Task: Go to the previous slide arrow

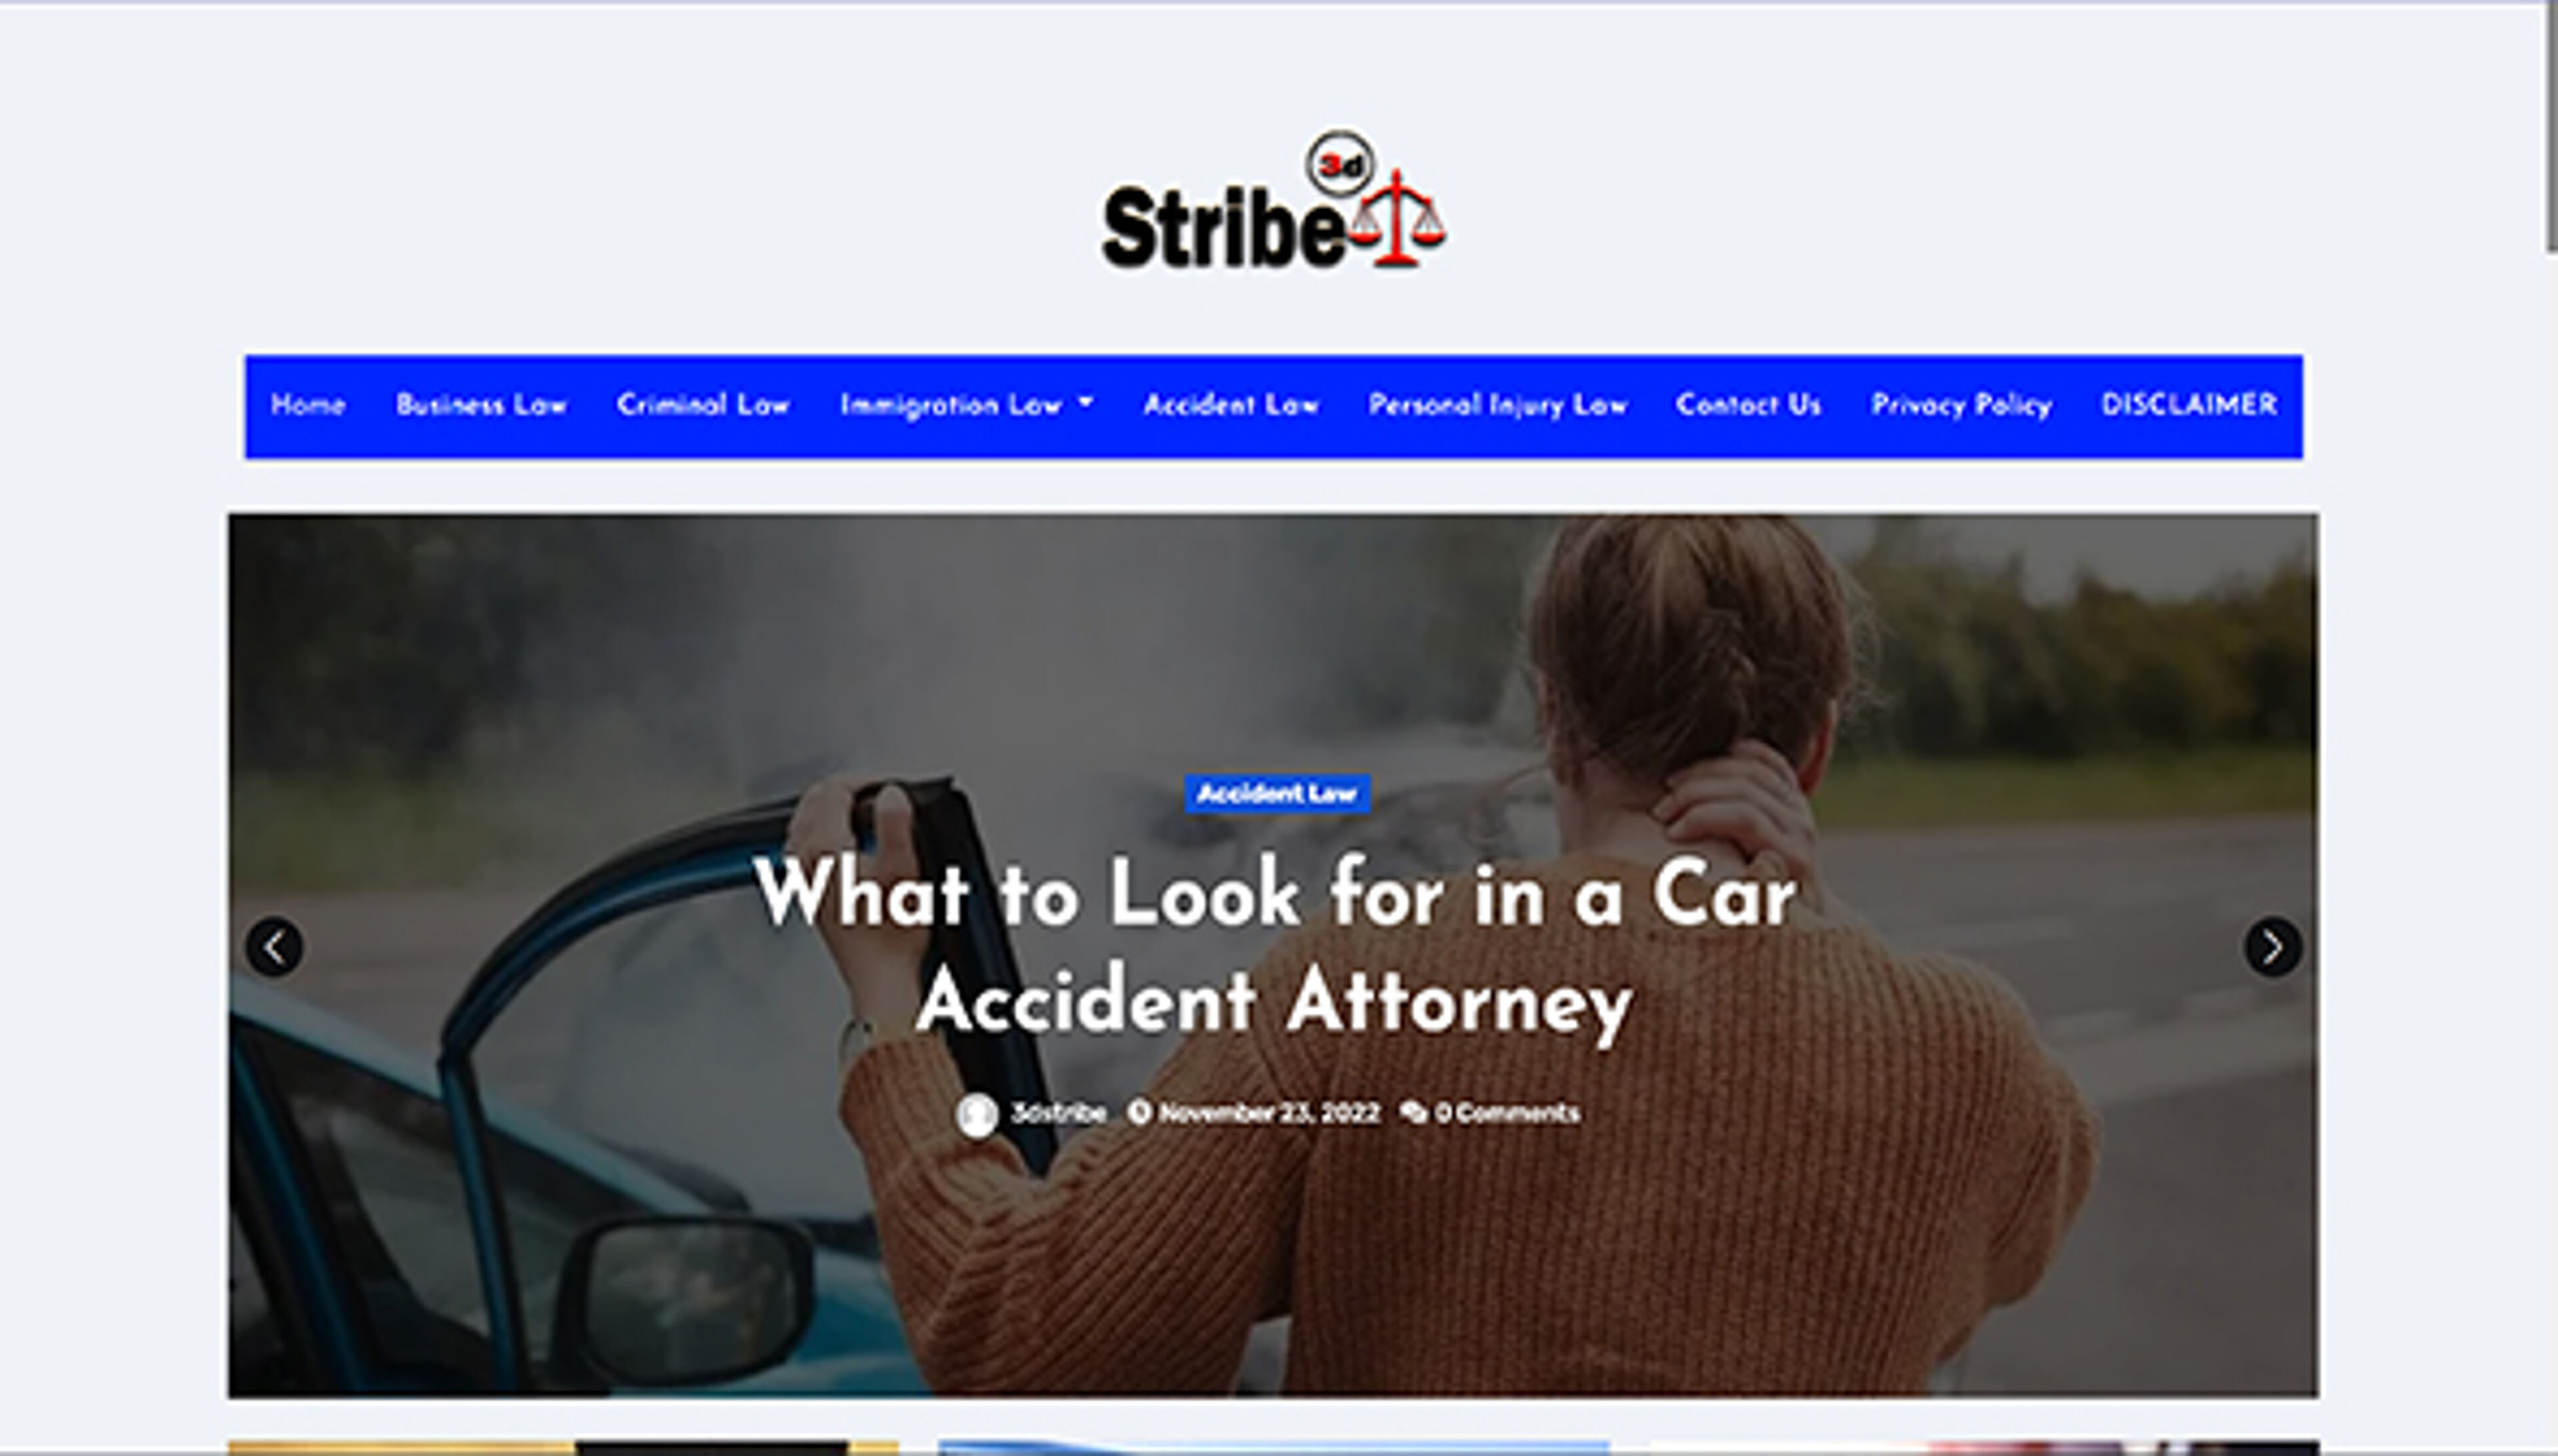Action: pos(274,946)
